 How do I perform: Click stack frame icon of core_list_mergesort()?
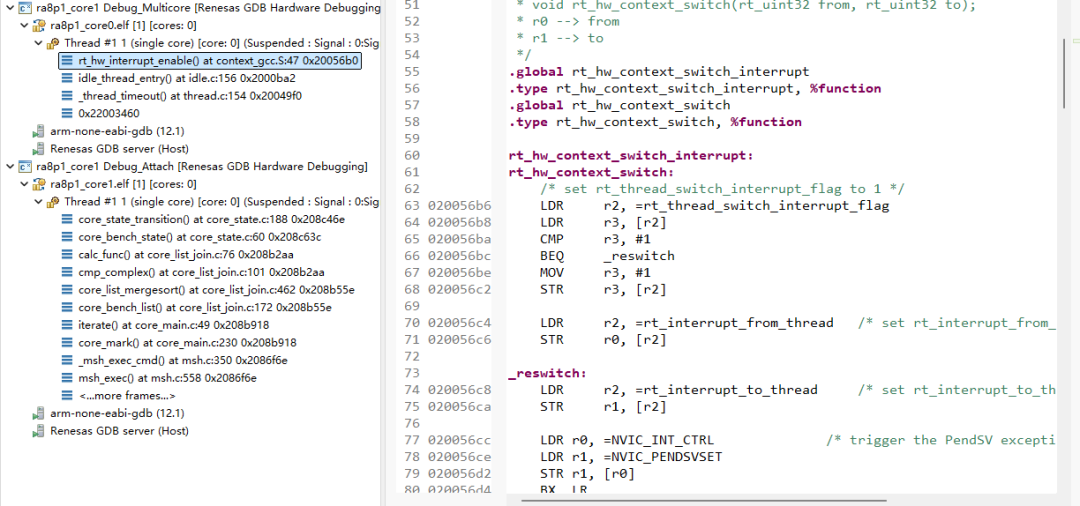click(x=67, y=290)
